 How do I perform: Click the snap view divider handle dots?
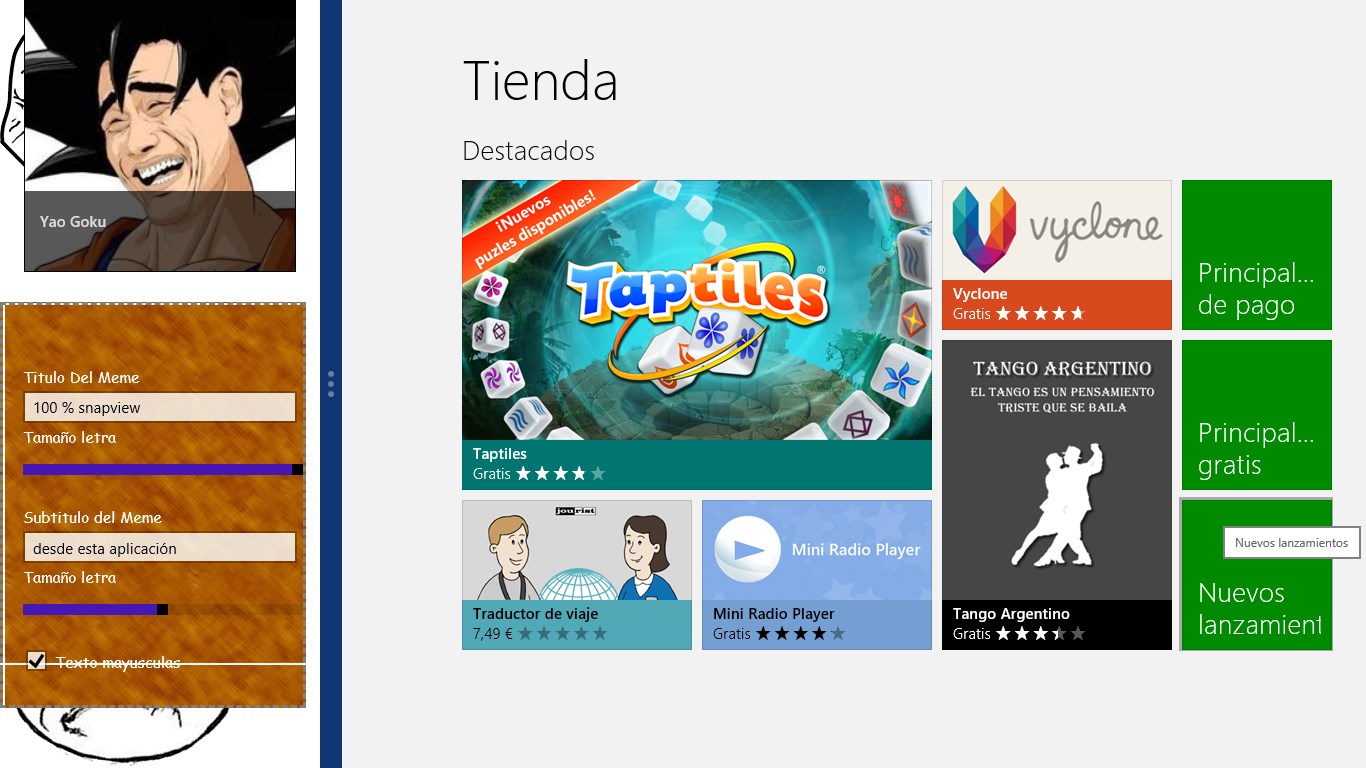(x=331, y=384)
